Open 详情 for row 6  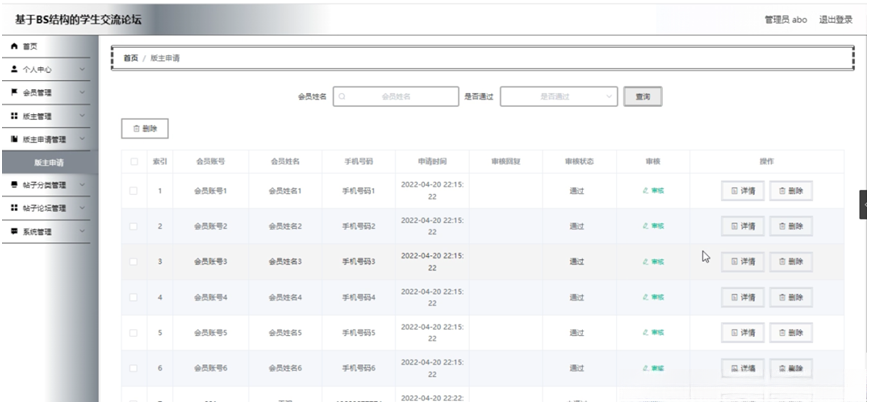(743, 368)
